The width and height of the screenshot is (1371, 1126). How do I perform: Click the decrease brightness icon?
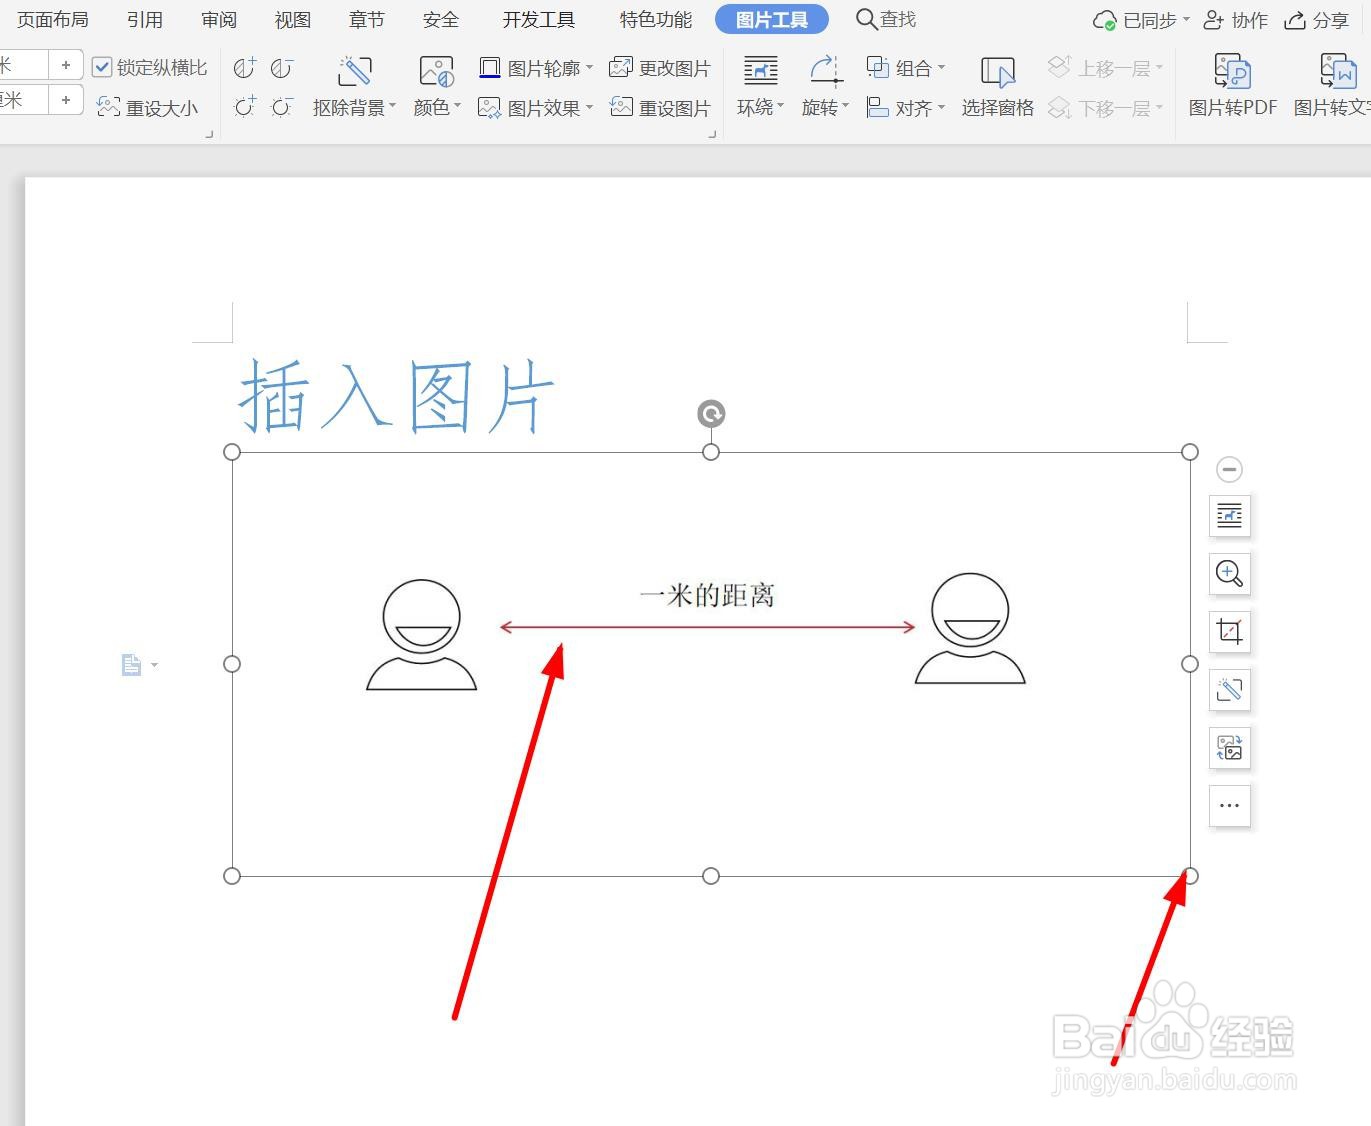282,106
